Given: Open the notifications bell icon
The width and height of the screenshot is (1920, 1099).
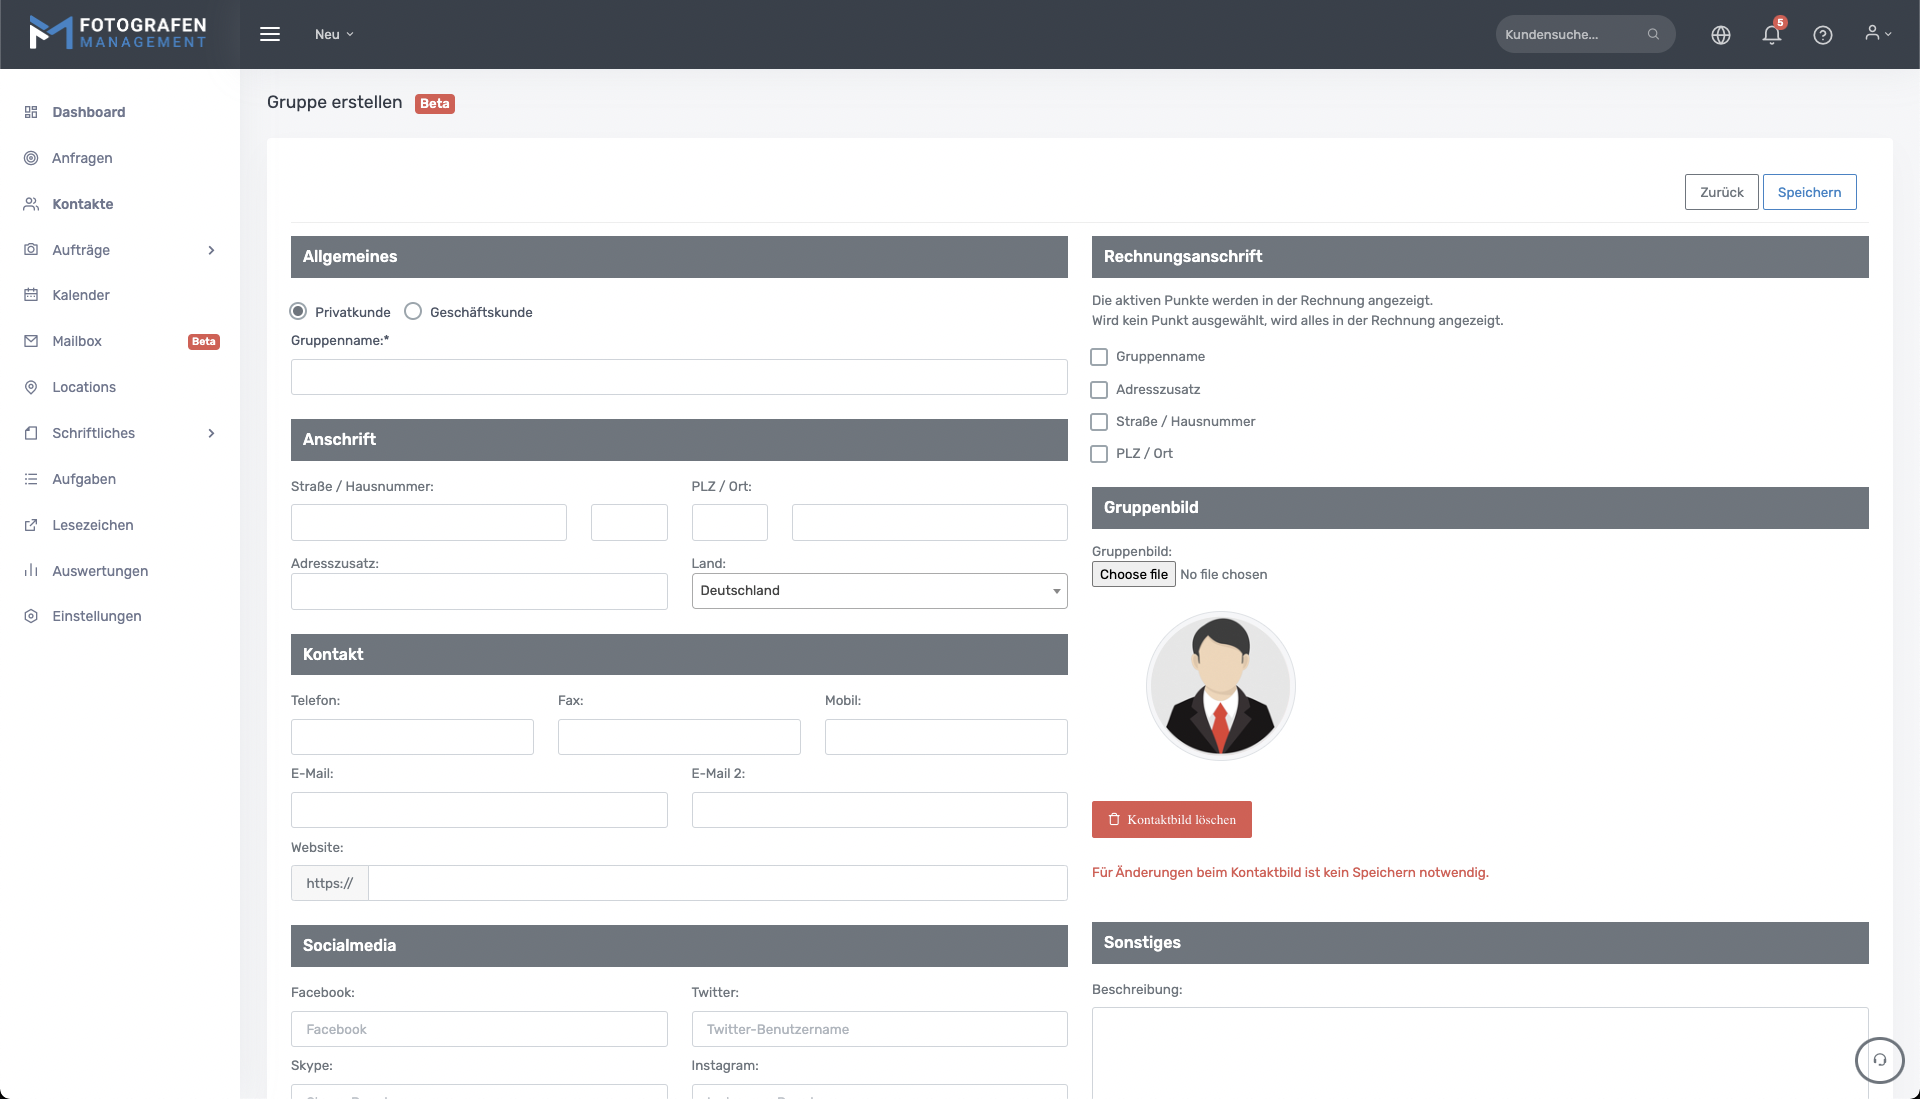Looking at the screenshot, I should (x=1771, y=35).
